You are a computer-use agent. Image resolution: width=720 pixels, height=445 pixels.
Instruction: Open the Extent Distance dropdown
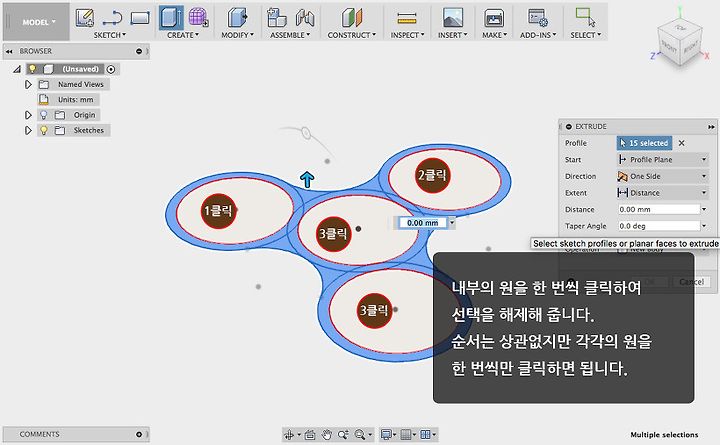[x=662, y=193]
